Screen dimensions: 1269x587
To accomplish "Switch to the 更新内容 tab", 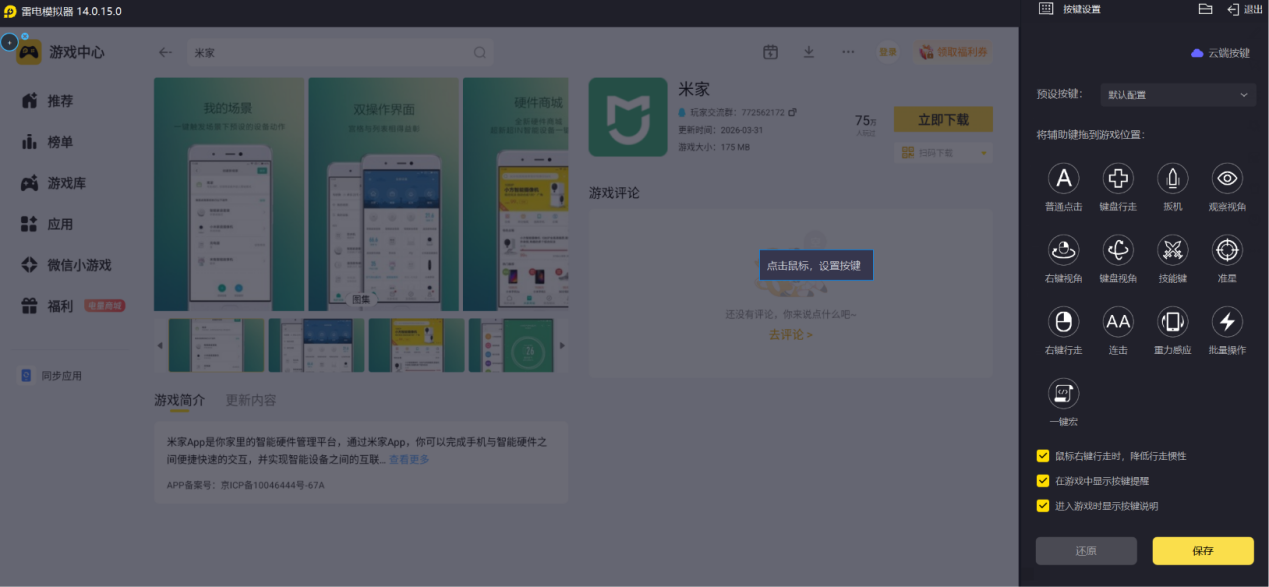I will (x=251, y=400).
